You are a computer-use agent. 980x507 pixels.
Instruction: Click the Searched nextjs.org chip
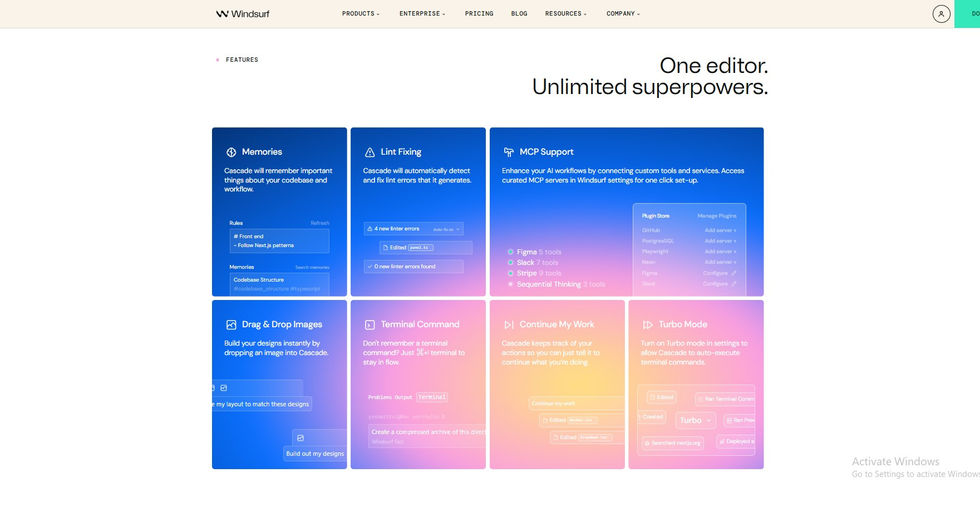[672, 443]
